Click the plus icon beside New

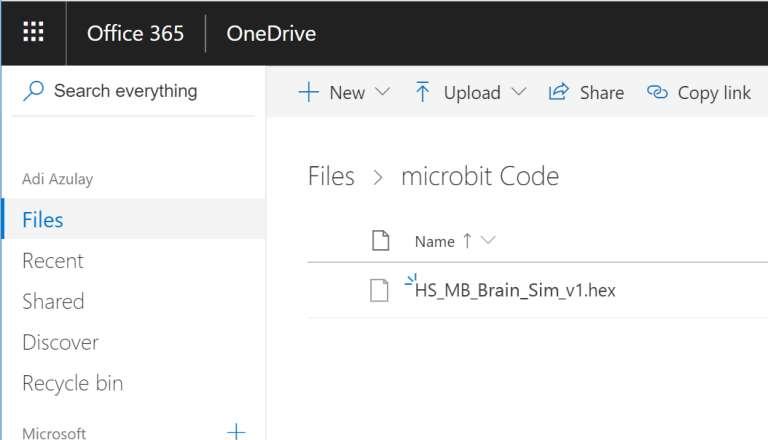[x=309, y=92]
